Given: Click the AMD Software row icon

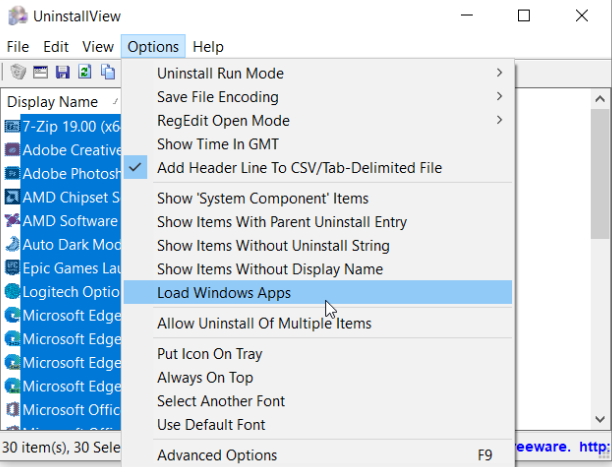Looking at the screenshot, I should (12, 221).
